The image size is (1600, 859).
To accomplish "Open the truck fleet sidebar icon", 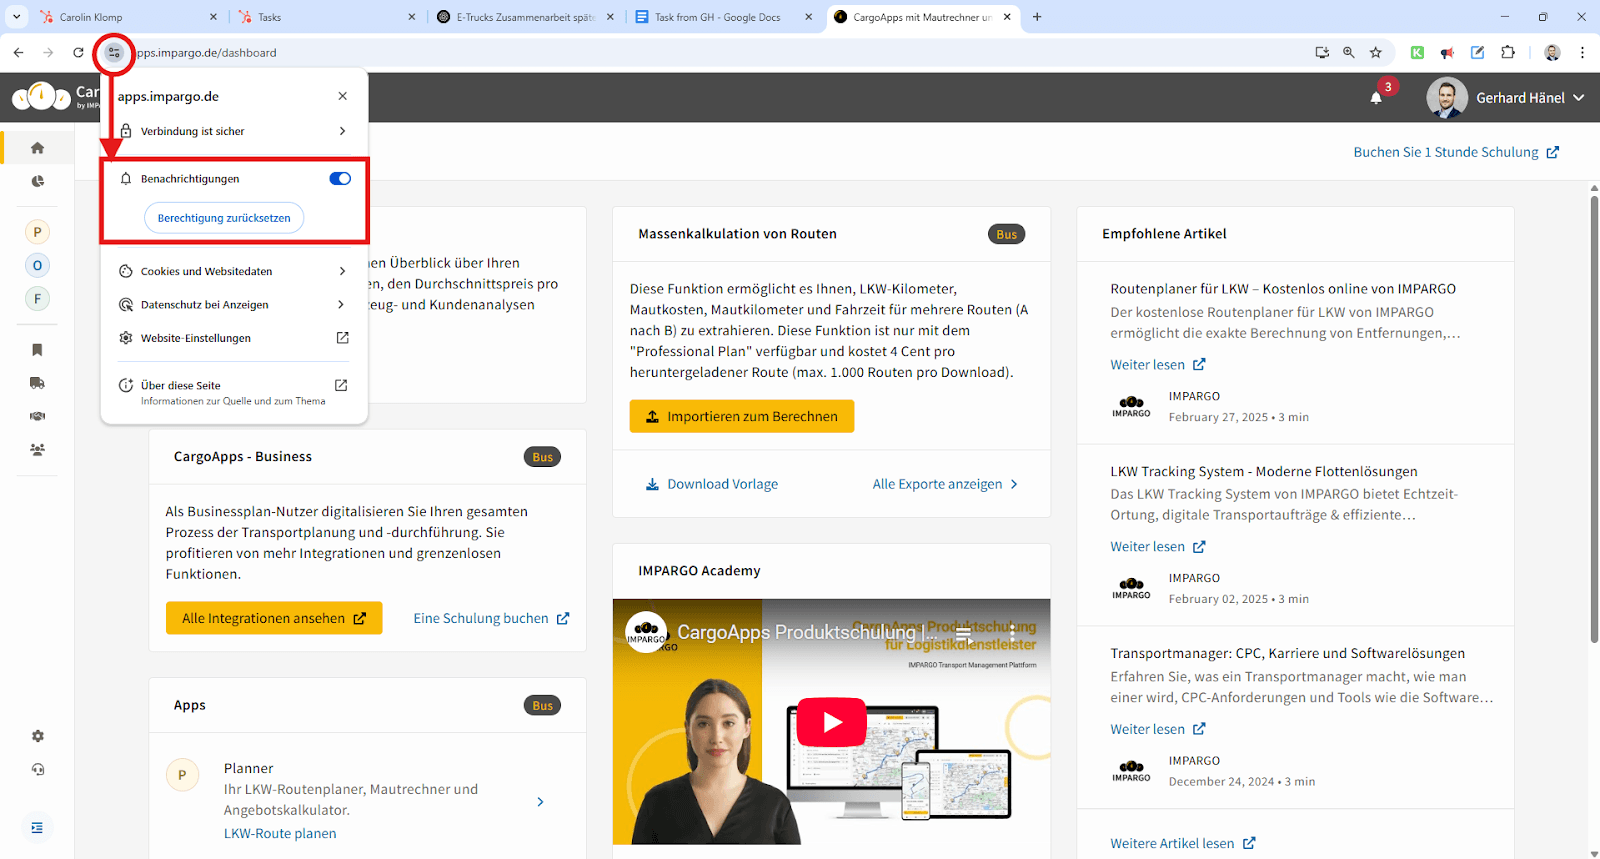I will pyautogui.click(x=37, y=383).
